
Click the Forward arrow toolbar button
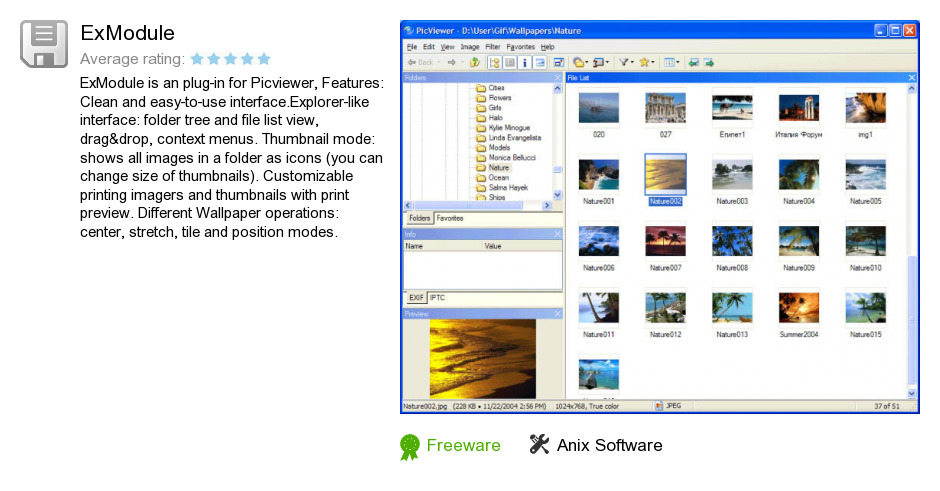452,62
